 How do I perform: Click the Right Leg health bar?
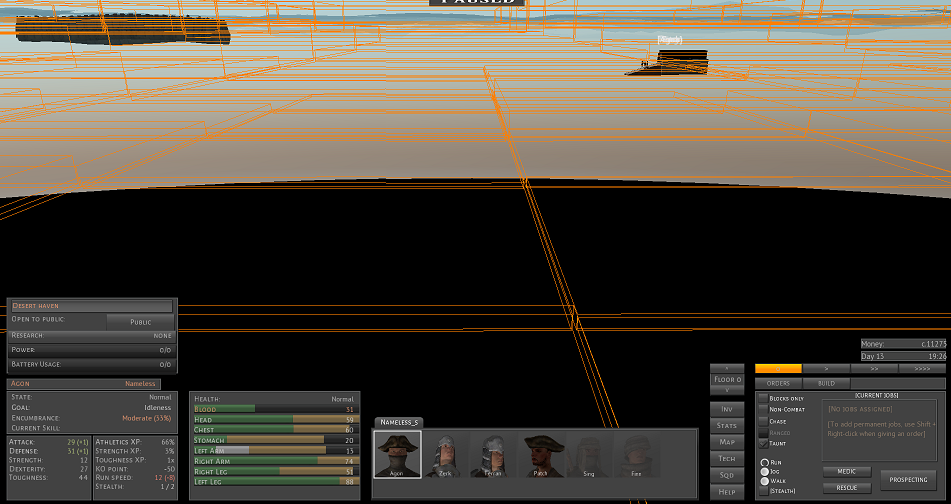[x=275, y=472]
